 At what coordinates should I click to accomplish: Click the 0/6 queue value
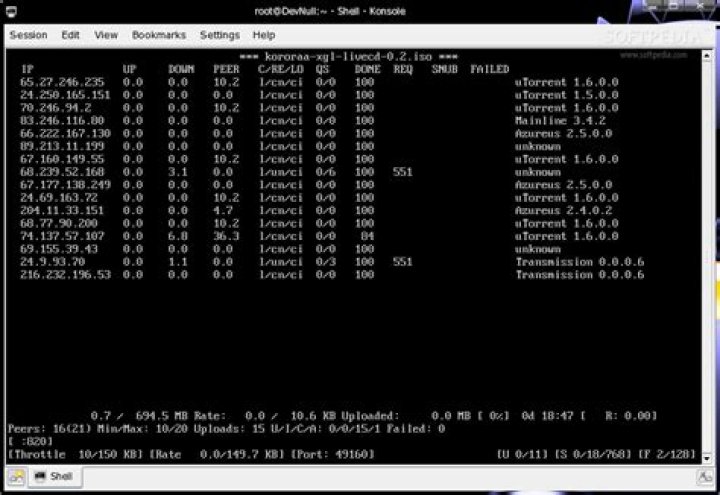click(326, 172)
